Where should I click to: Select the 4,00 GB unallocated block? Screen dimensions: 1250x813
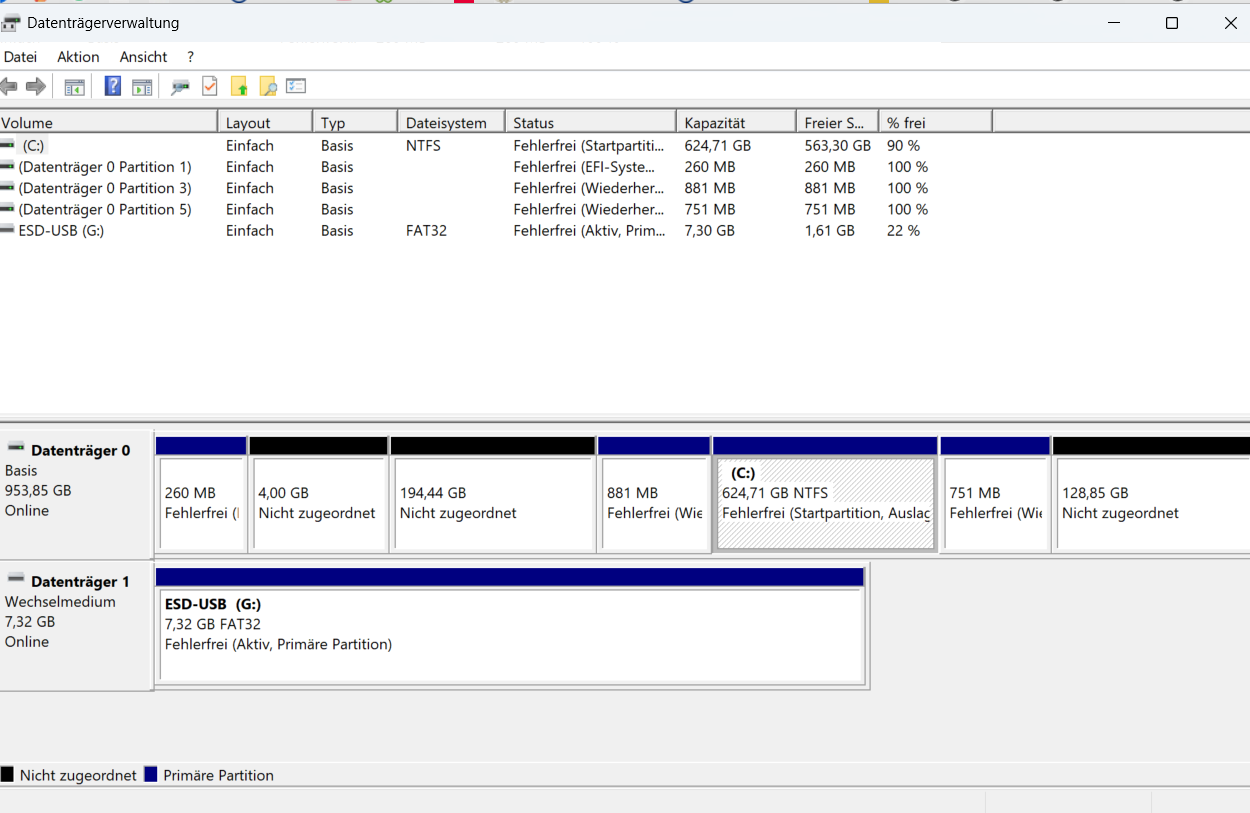[x=319, y=495]
